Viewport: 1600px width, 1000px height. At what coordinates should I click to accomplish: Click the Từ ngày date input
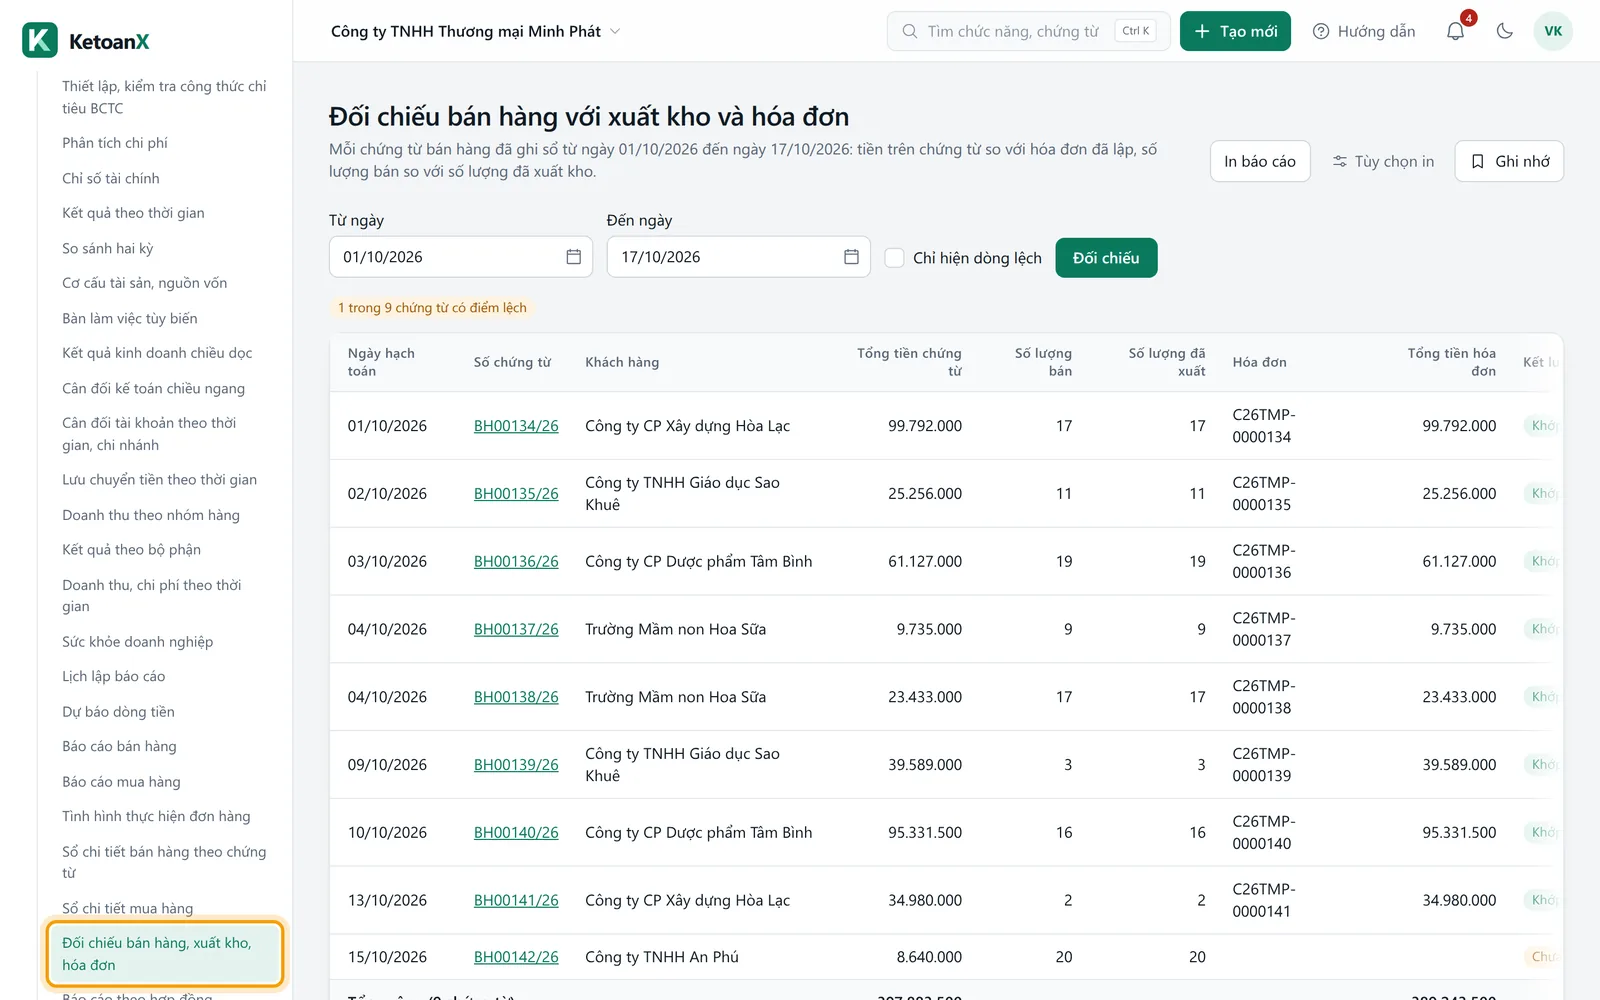(x=461, y=257)
